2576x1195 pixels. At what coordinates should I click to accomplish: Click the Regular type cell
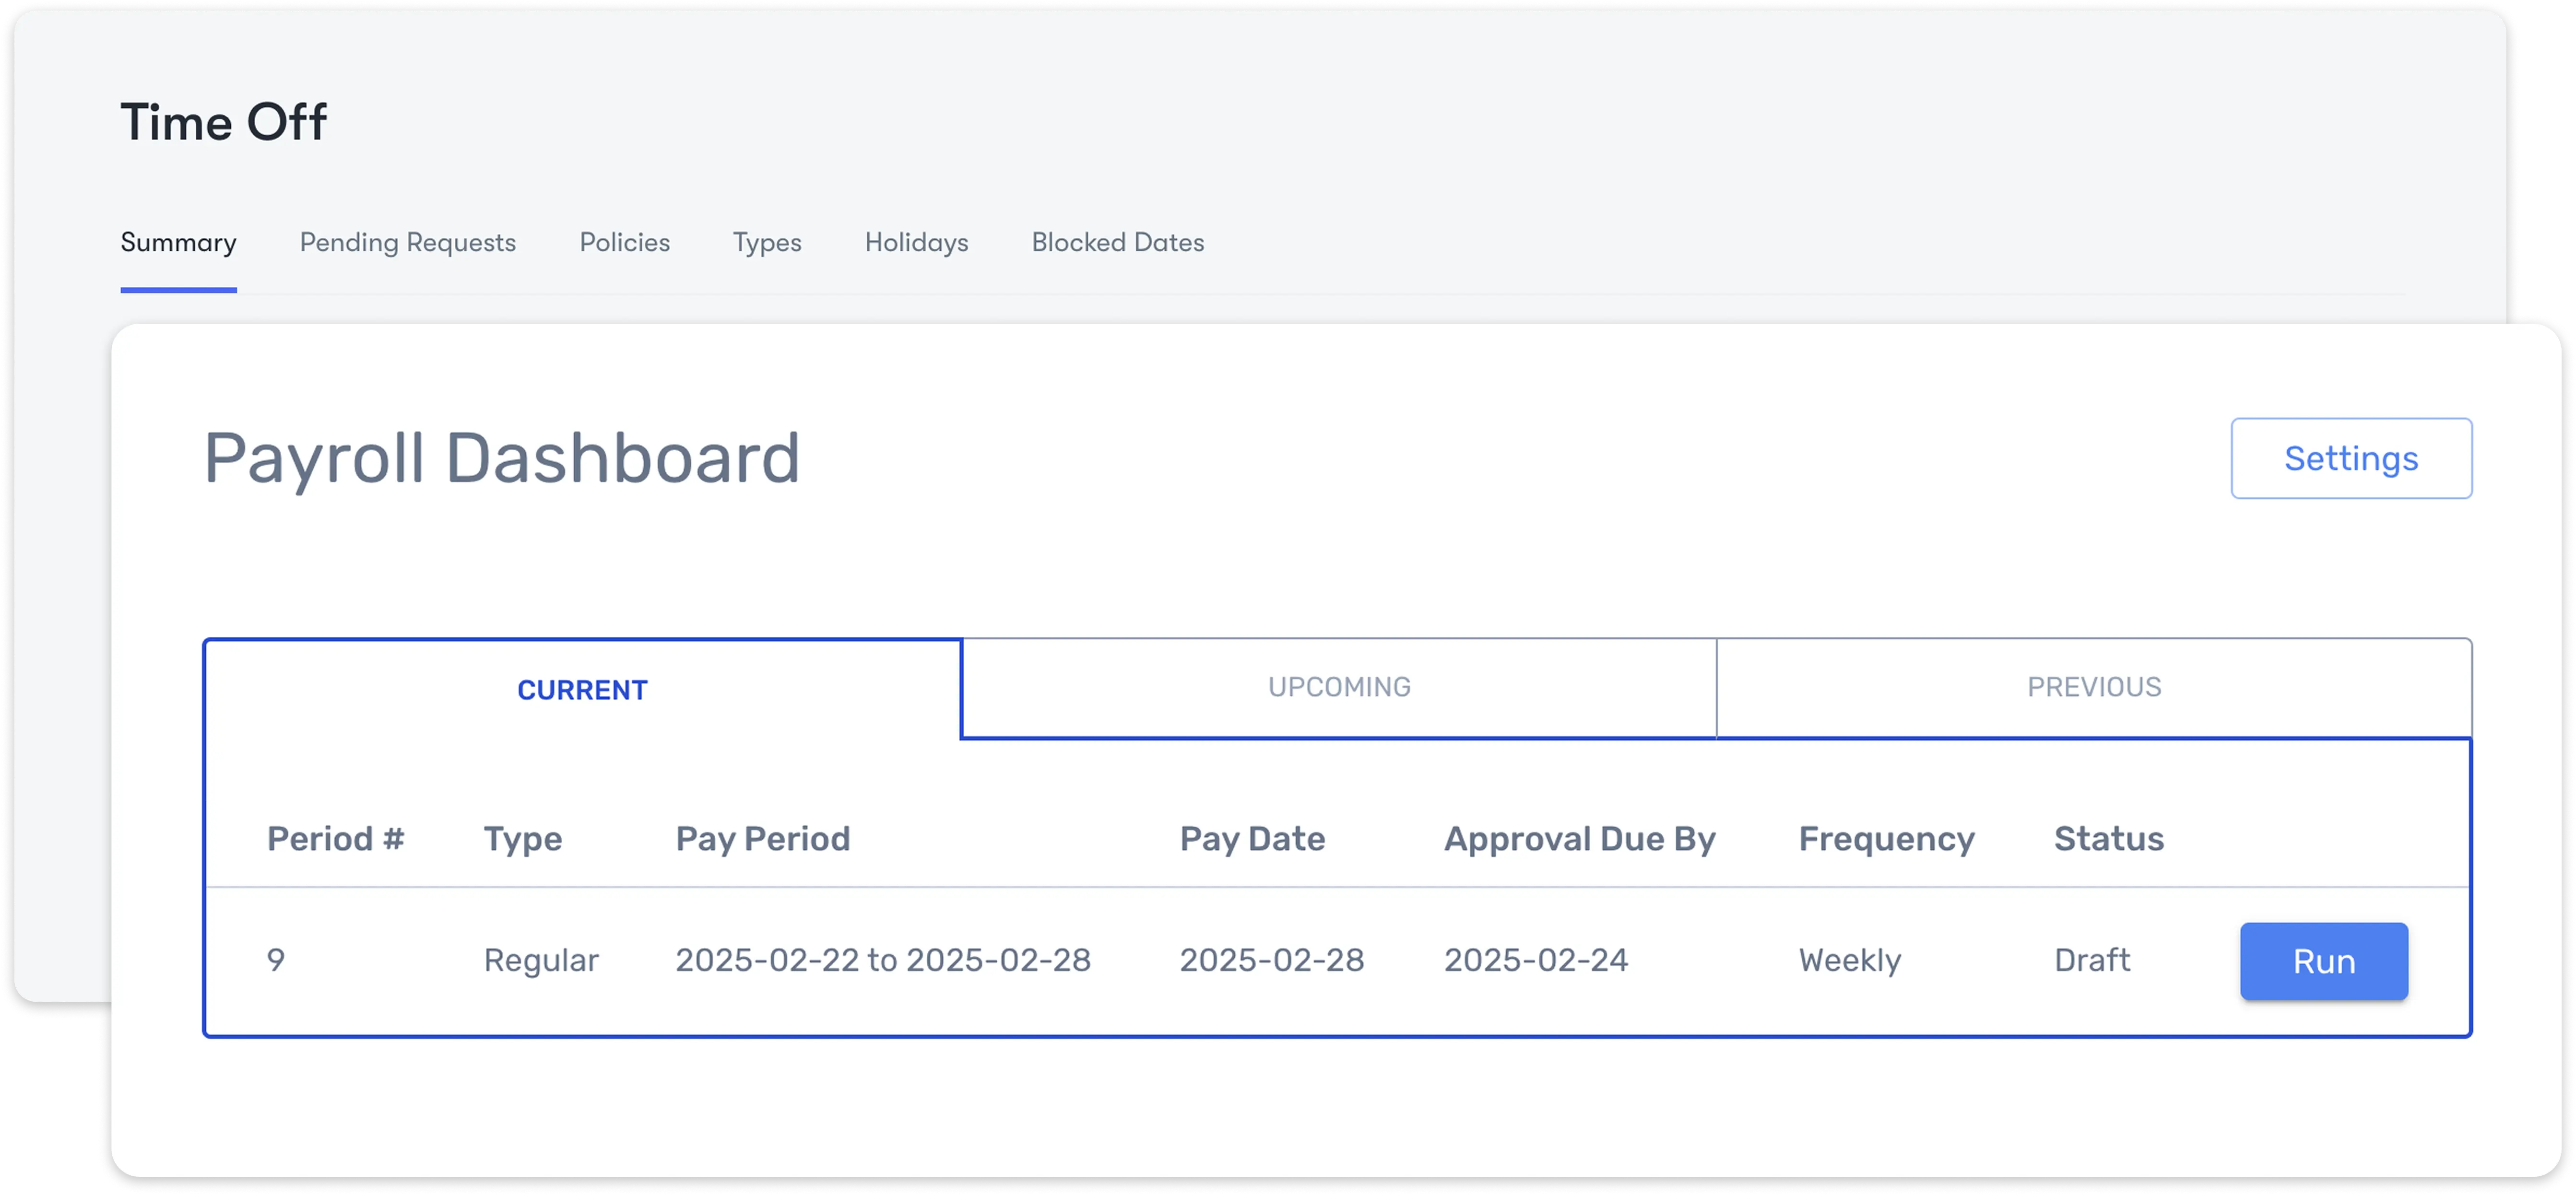click(540, 961)
